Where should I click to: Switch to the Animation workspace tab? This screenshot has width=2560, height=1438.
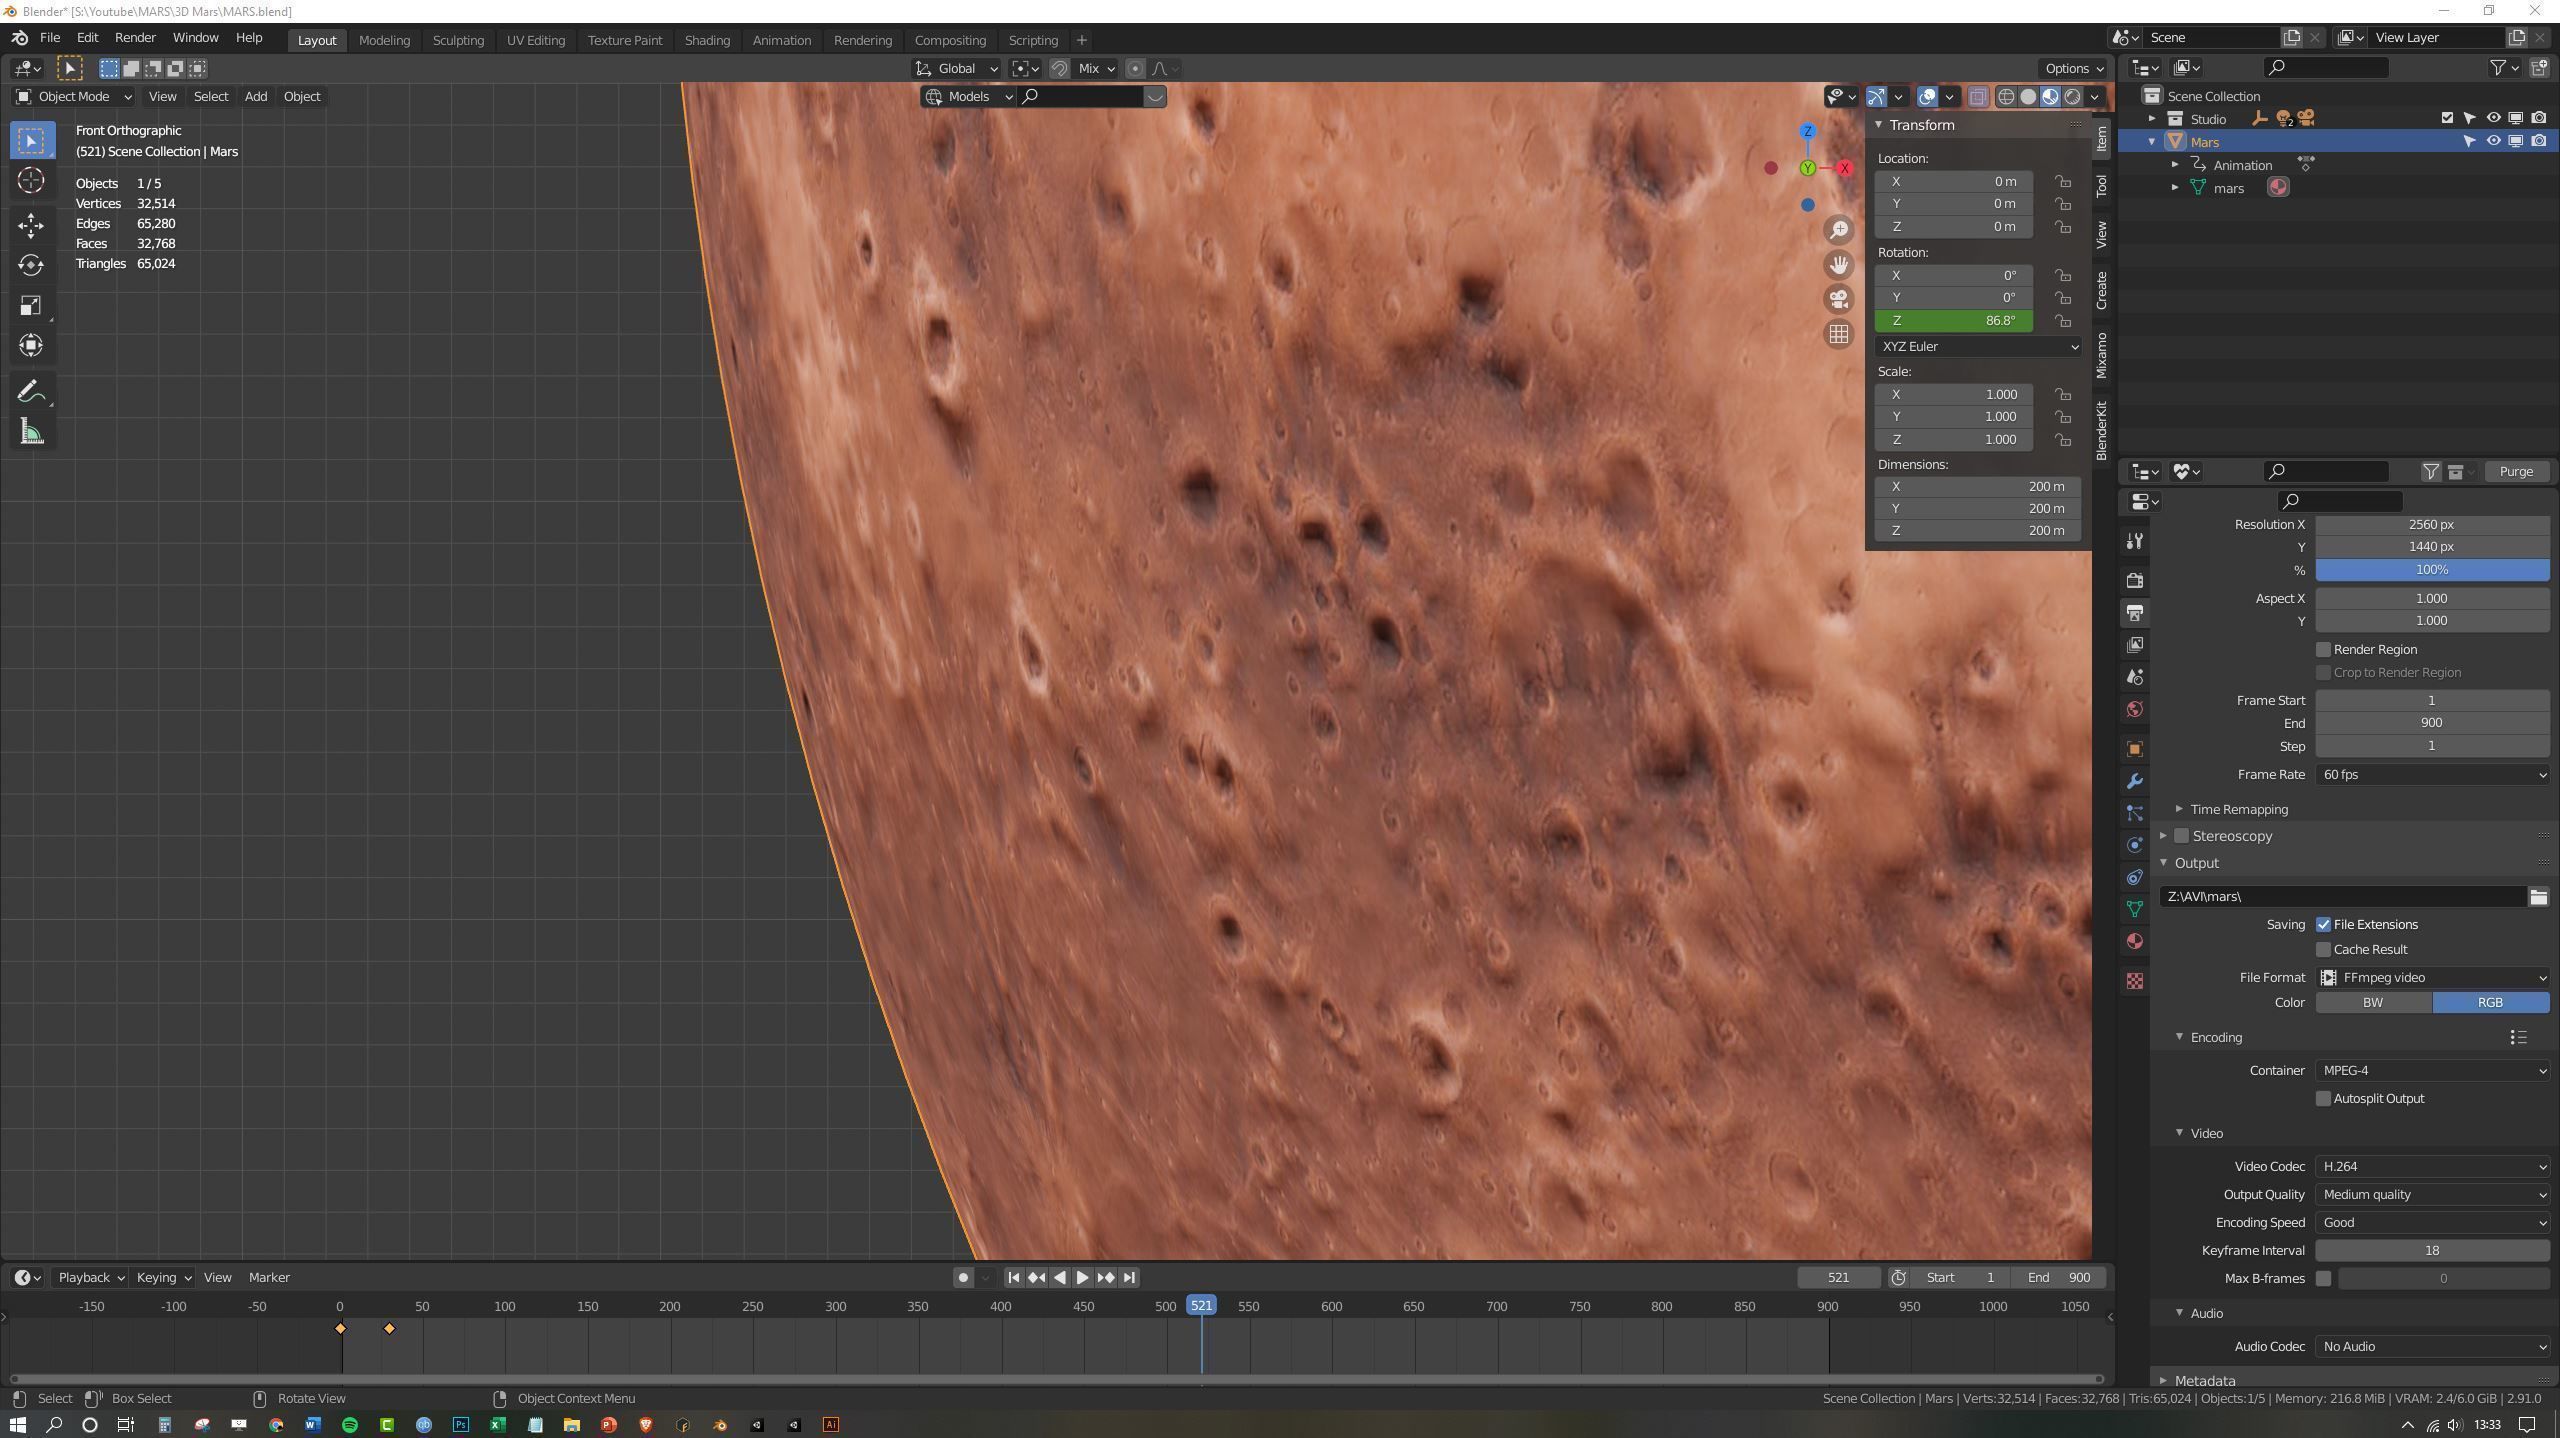tap(781, 41)
